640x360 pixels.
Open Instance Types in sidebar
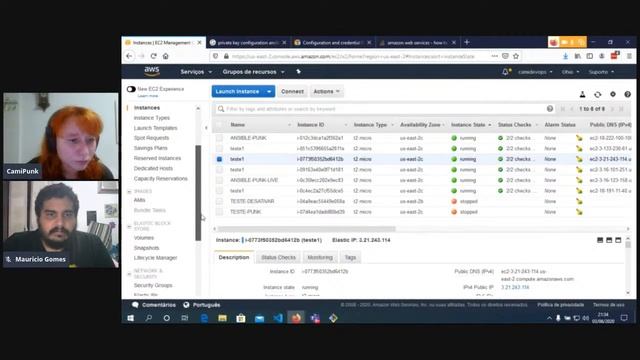coord(151,118)
